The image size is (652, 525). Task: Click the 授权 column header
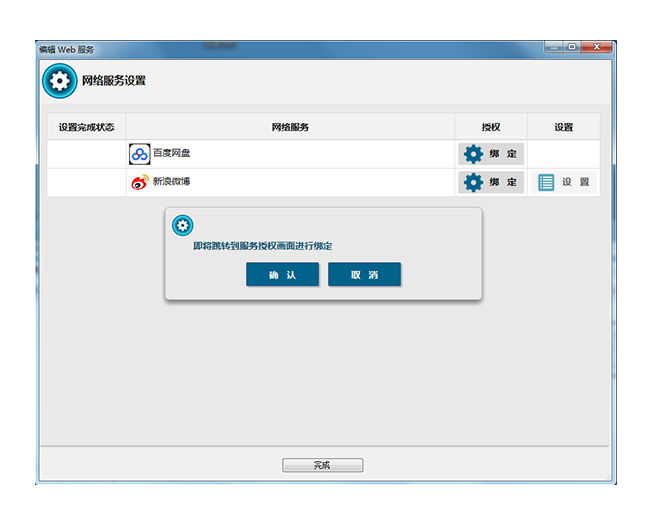coord(491,127)
